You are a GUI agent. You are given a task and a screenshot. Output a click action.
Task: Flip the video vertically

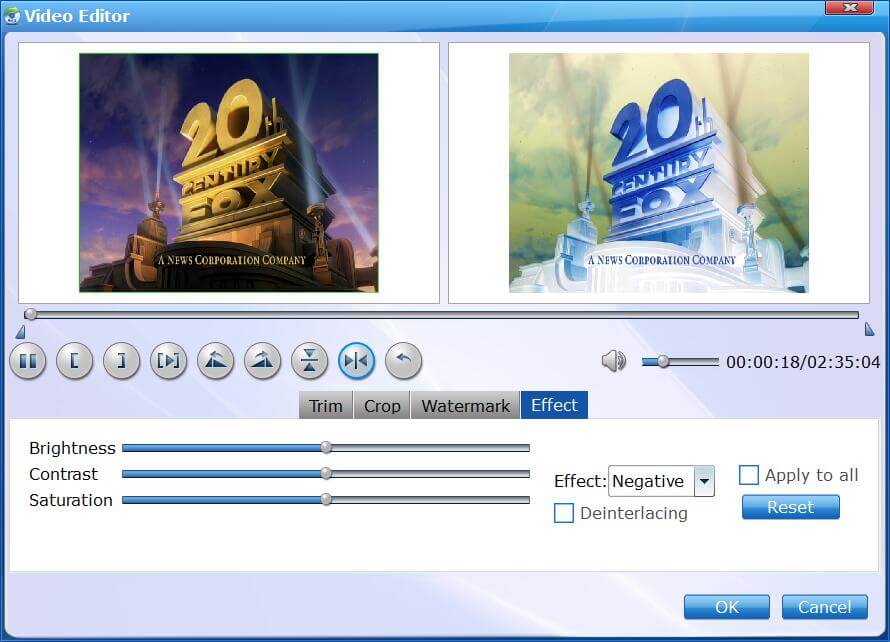310,361
